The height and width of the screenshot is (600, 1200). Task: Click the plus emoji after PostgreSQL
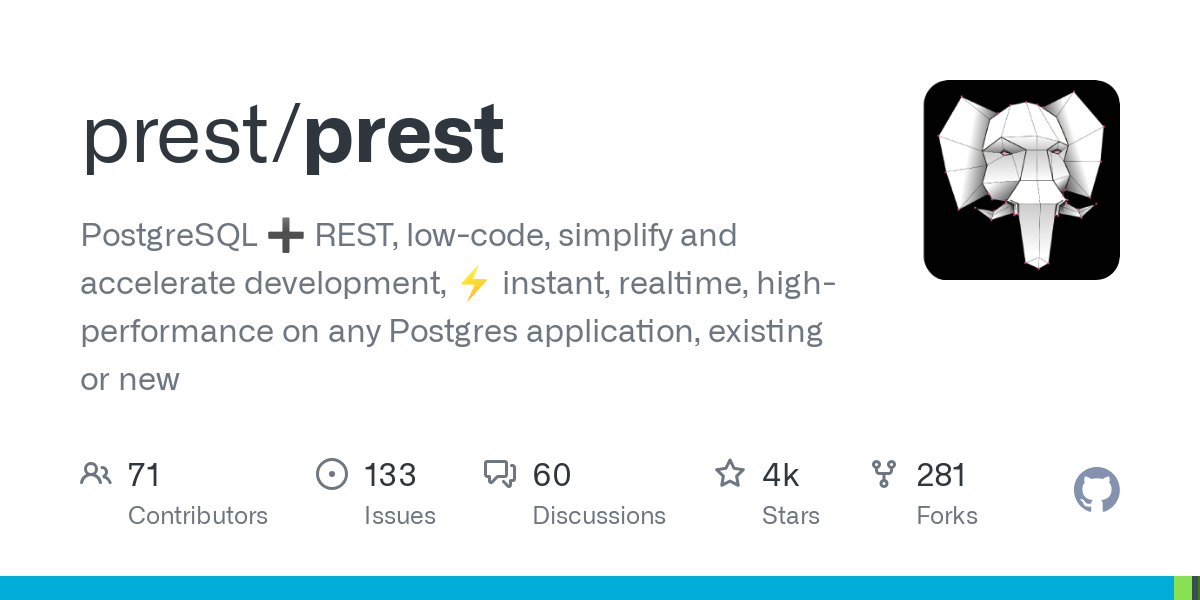(x=286, y=237)
